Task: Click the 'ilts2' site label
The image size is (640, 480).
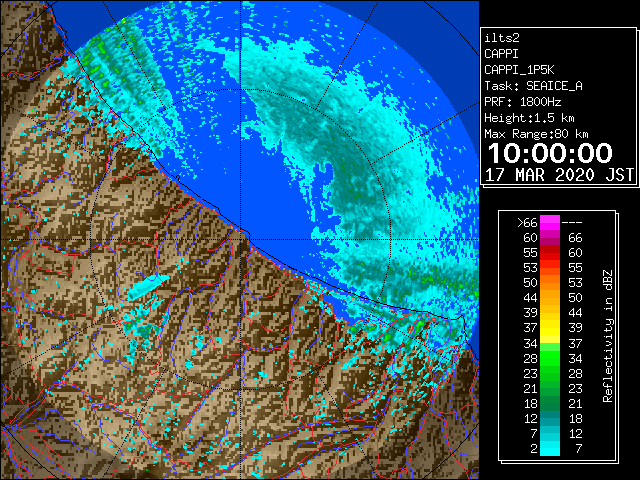Action: 502,38
